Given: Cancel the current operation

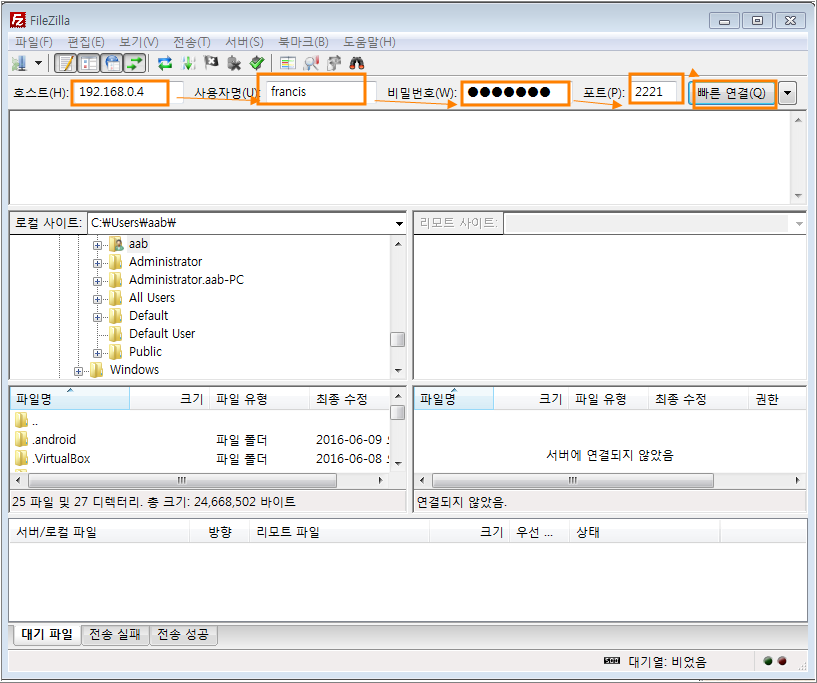Looking at the screenshot, I should click(x=211, y=64).
